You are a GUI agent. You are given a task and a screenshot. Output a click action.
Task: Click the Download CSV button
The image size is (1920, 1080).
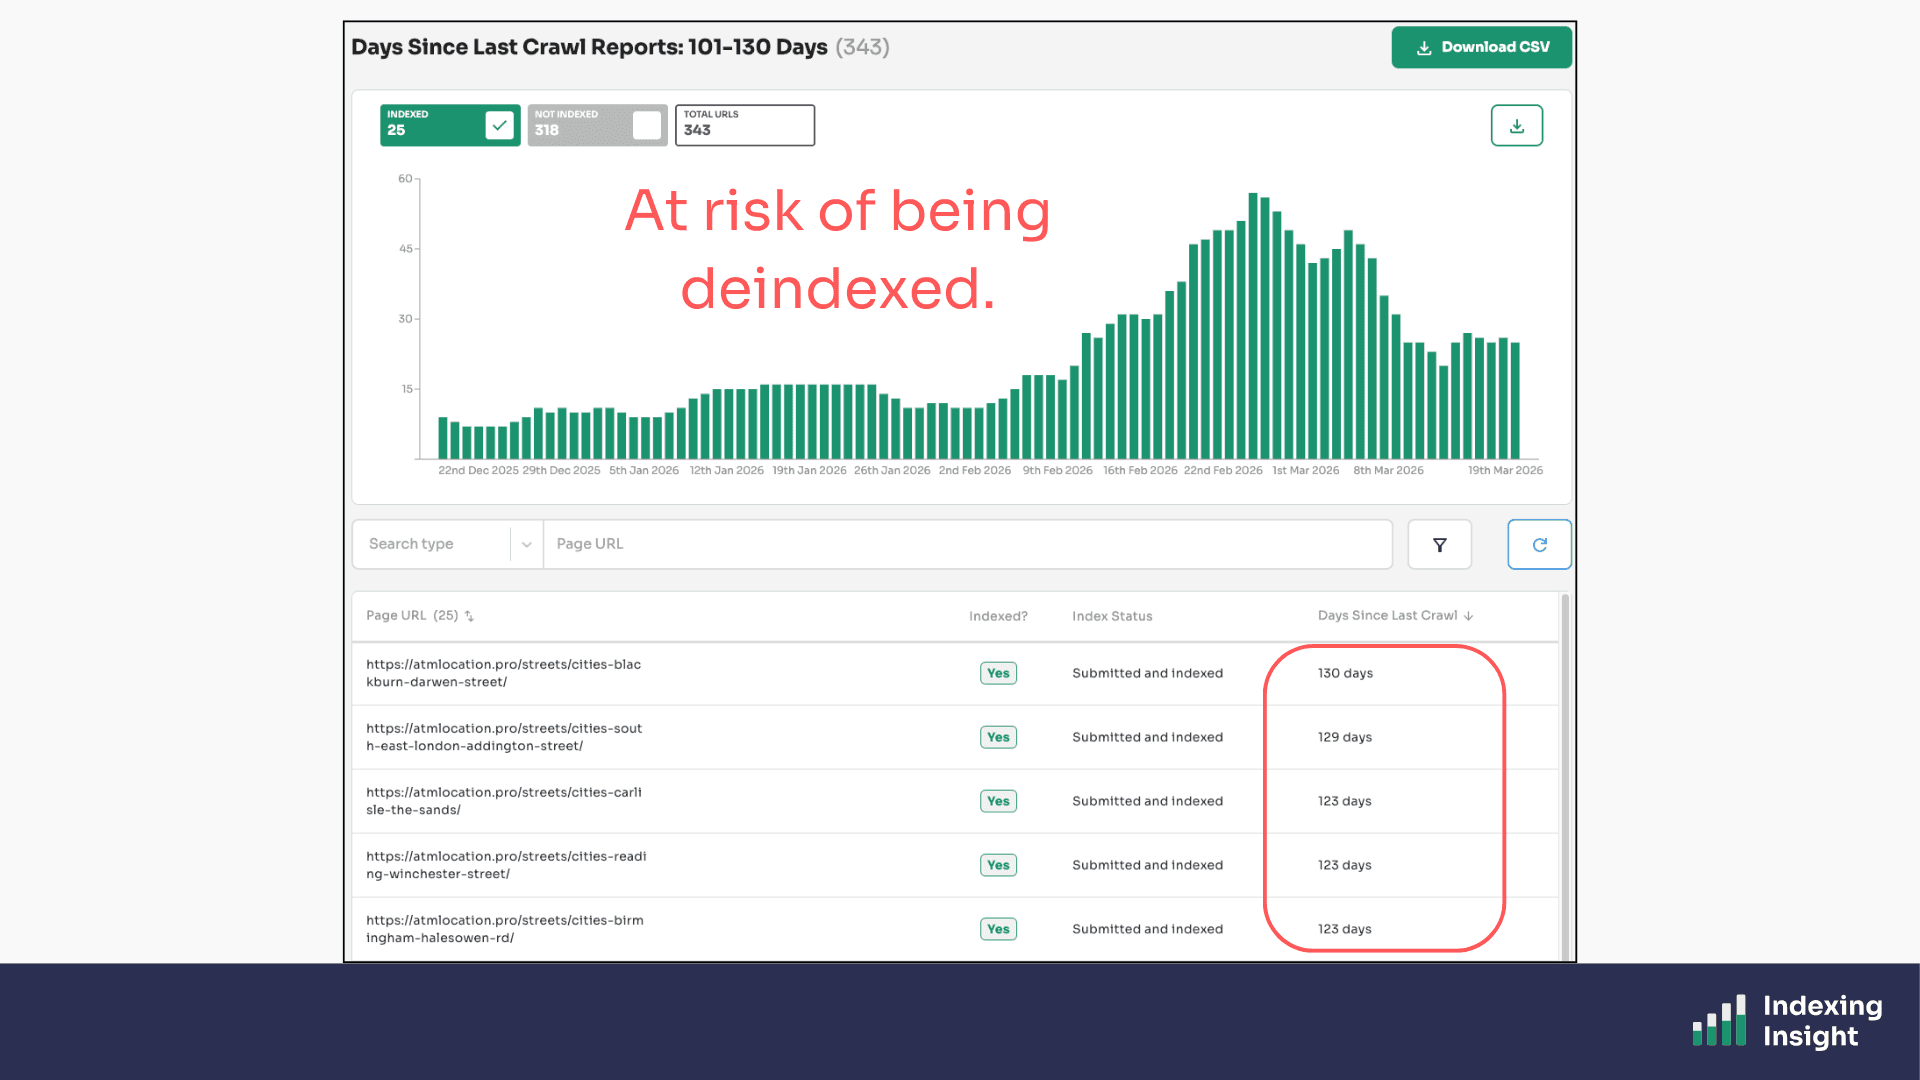coord(1481,47)
